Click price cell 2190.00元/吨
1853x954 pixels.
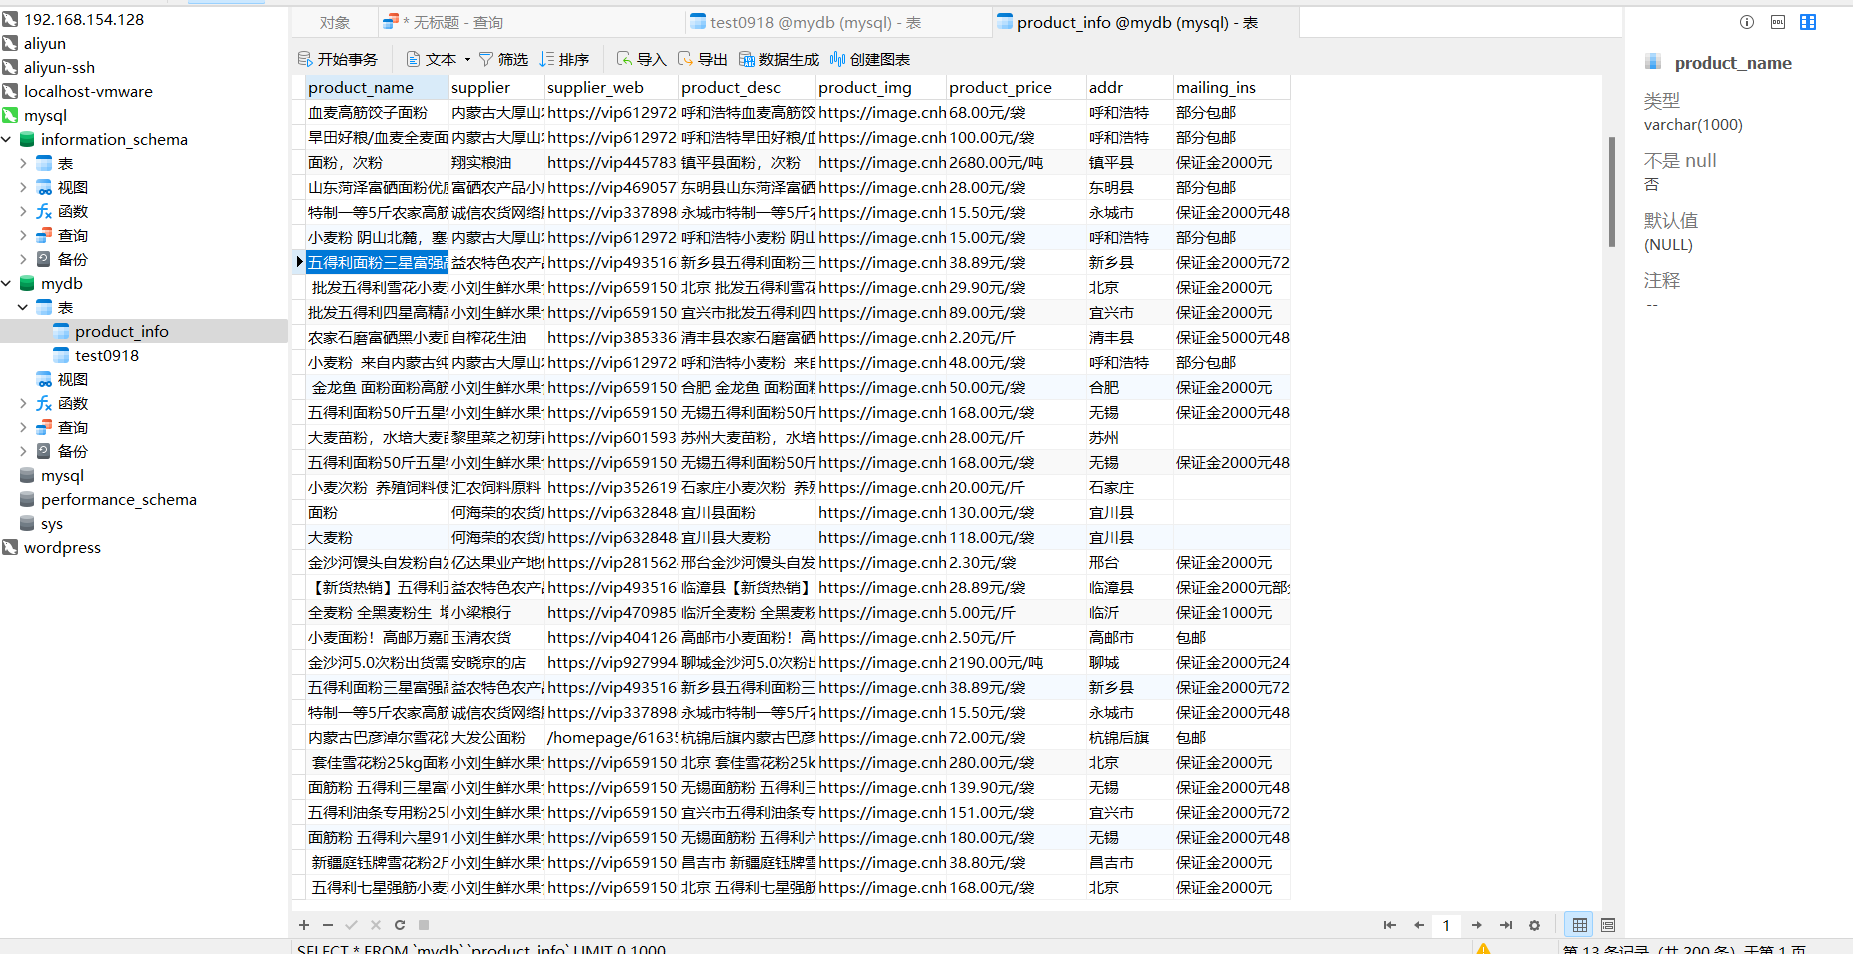point(1016,663)
